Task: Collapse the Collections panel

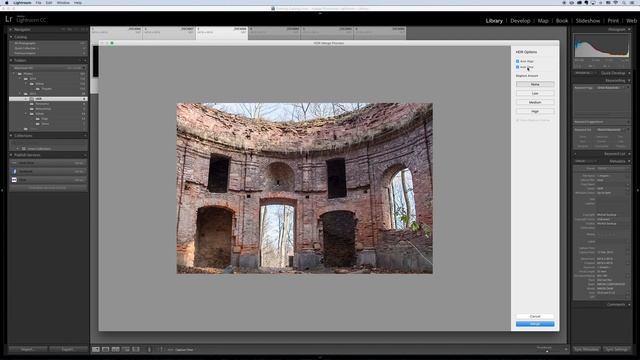Action: pos(11,136)
